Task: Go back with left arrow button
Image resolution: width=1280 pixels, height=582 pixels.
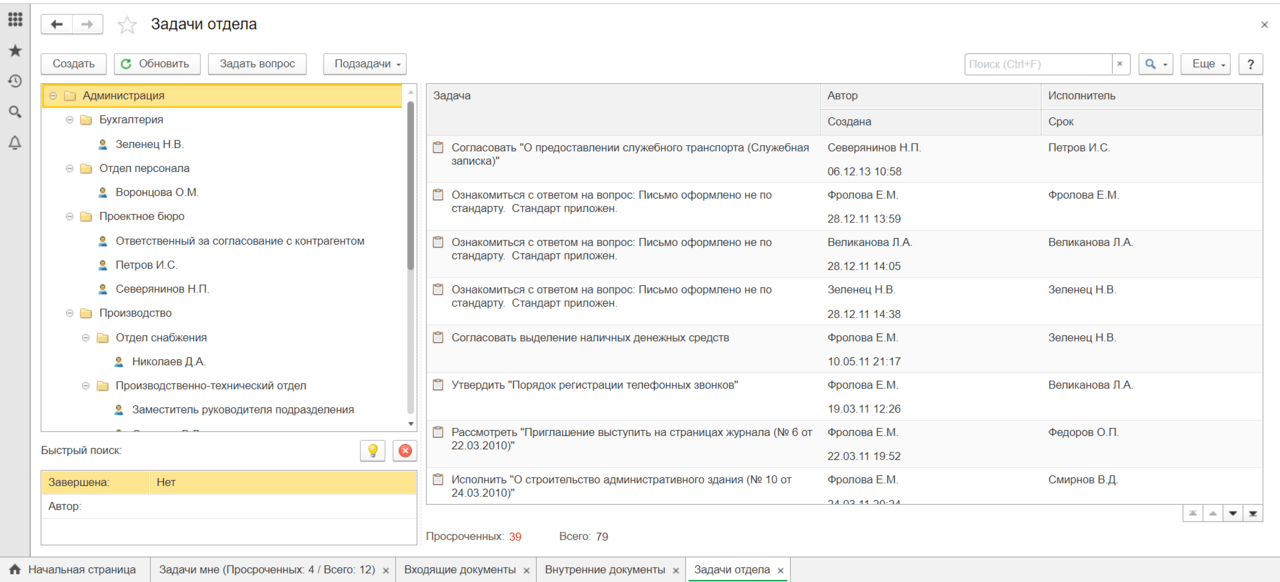Action: 57,25
